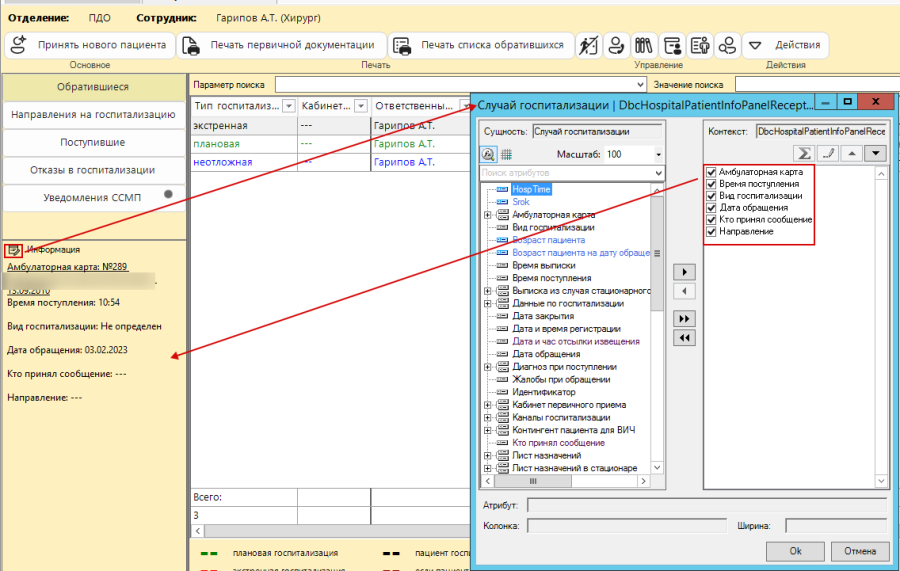Move attribute up with the up triangle button

(x=852, y=153)
